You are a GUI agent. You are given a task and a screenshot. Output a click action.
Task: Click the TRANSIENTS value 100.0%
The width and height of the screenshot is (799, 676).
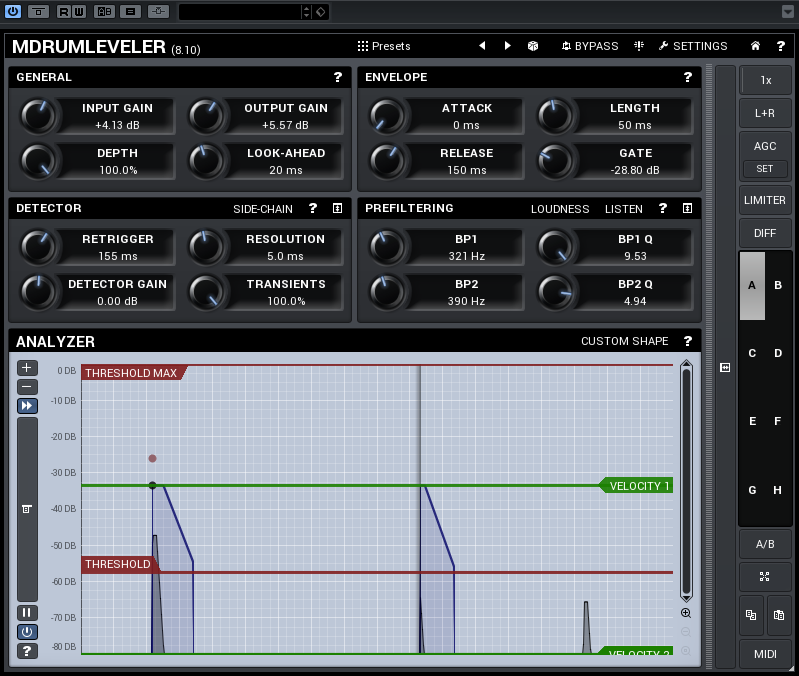point(286,301)
